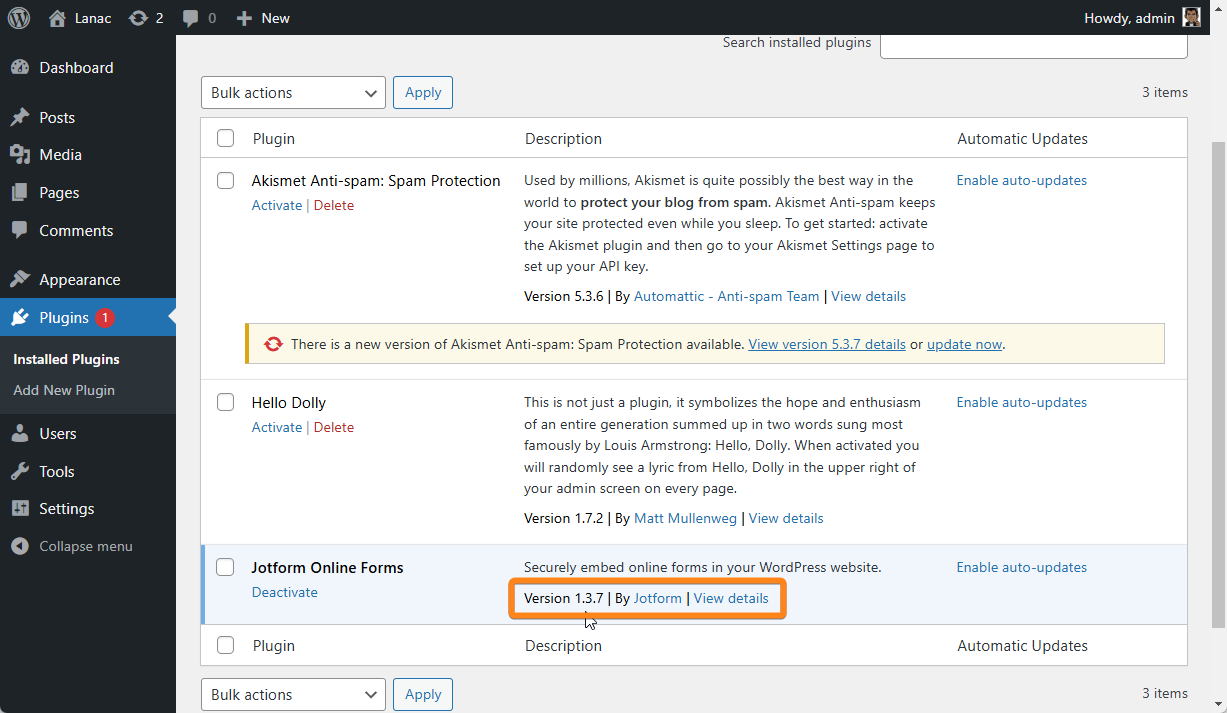Viewport: 1227px width, 713px height.
Task: Go to Appearance in sidebar
Action: (79, 280)
